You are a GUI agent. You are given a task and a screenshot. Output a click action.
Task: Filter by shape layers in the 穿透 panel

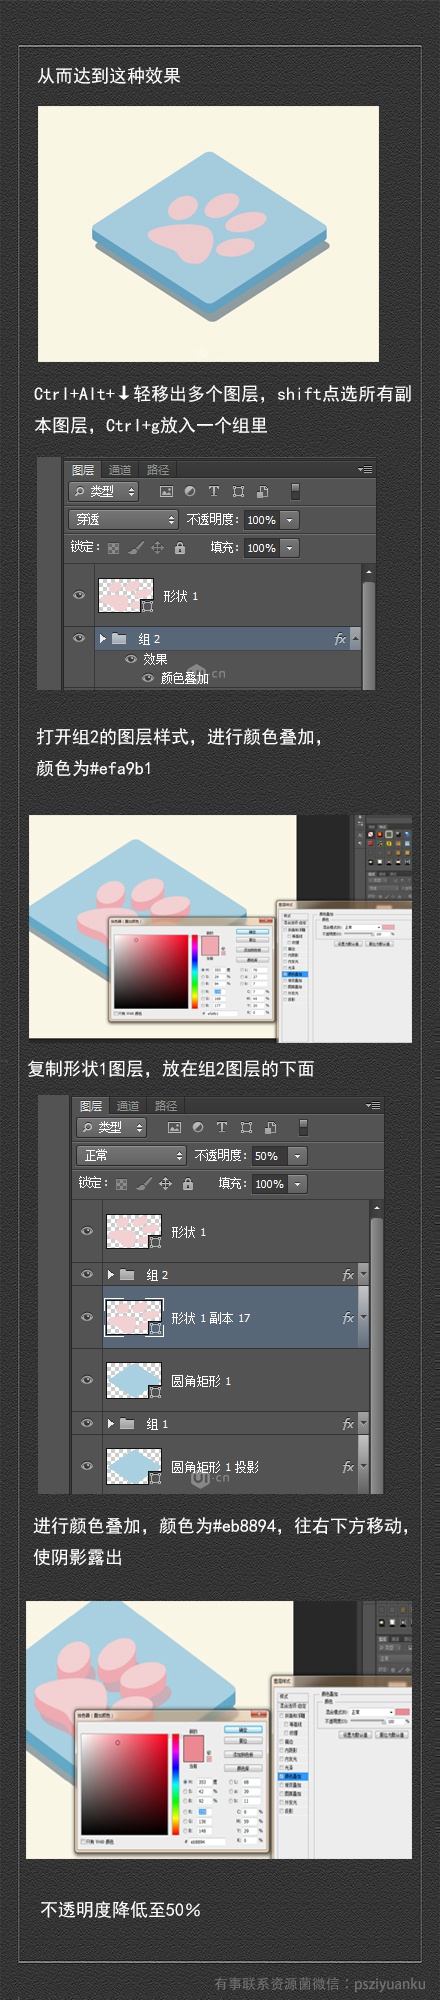pyautogui.click(x=238, y=492)
